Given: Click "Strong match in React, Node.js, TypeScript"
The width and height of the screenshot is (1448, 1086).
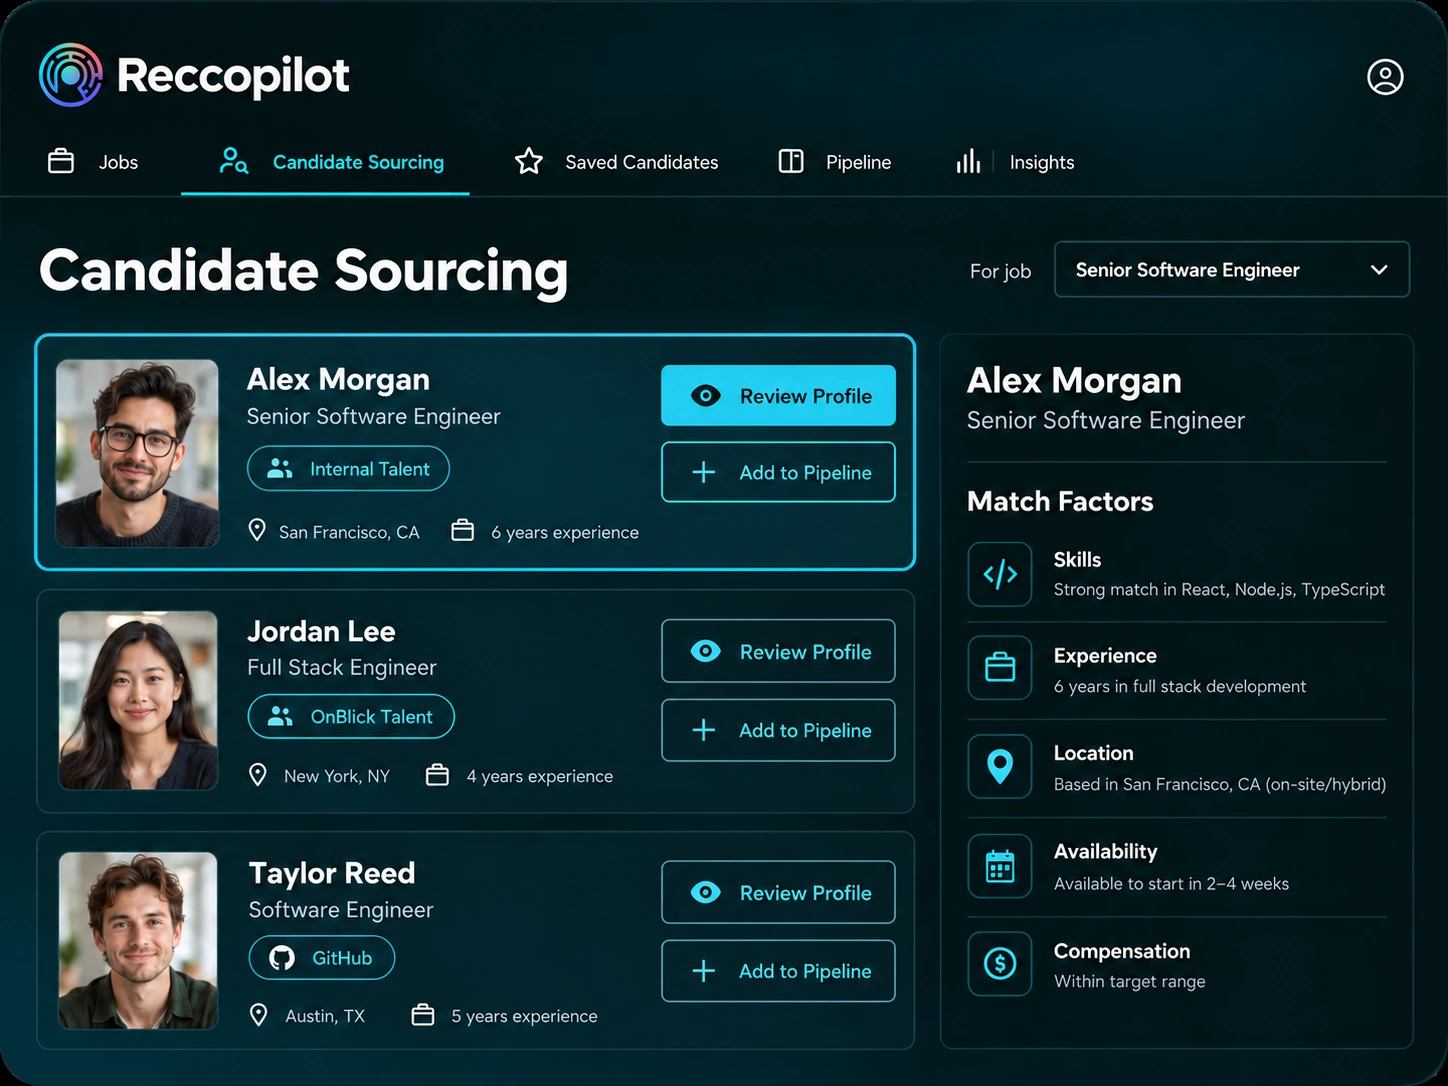Looking at the screenshot, I should tap(1219, 589).
